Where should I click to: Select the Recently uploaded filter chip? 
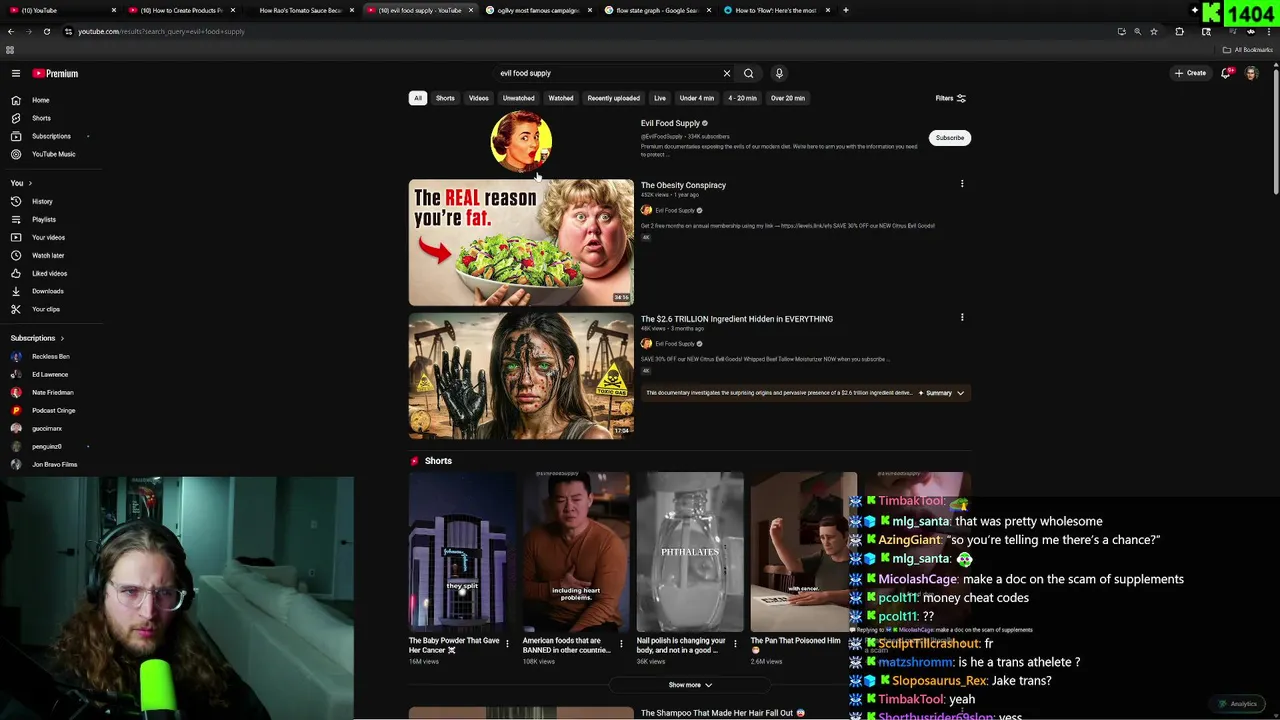tap(613, 98)
